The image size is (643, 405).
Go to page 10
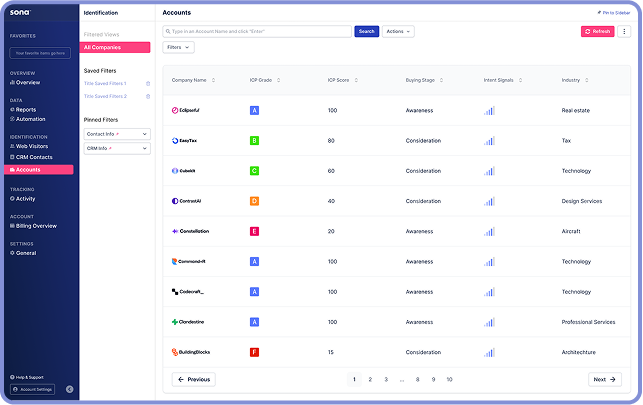click(449, 380)
